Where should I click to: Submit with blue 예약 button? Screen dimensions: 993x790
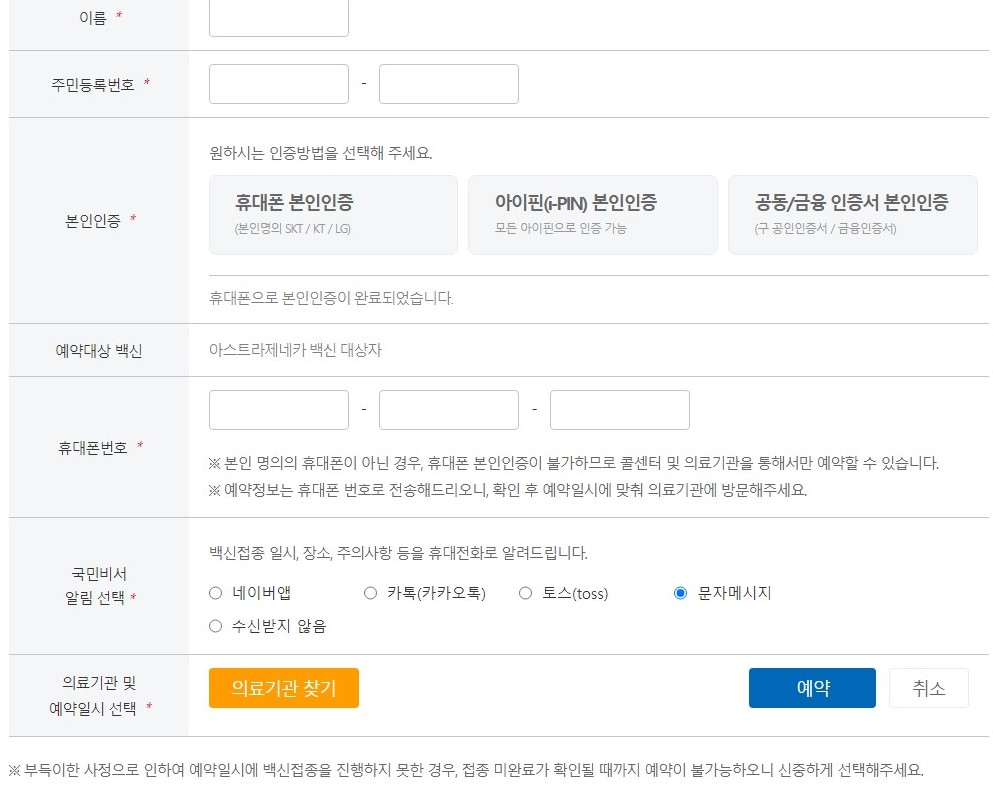(812, 688)
